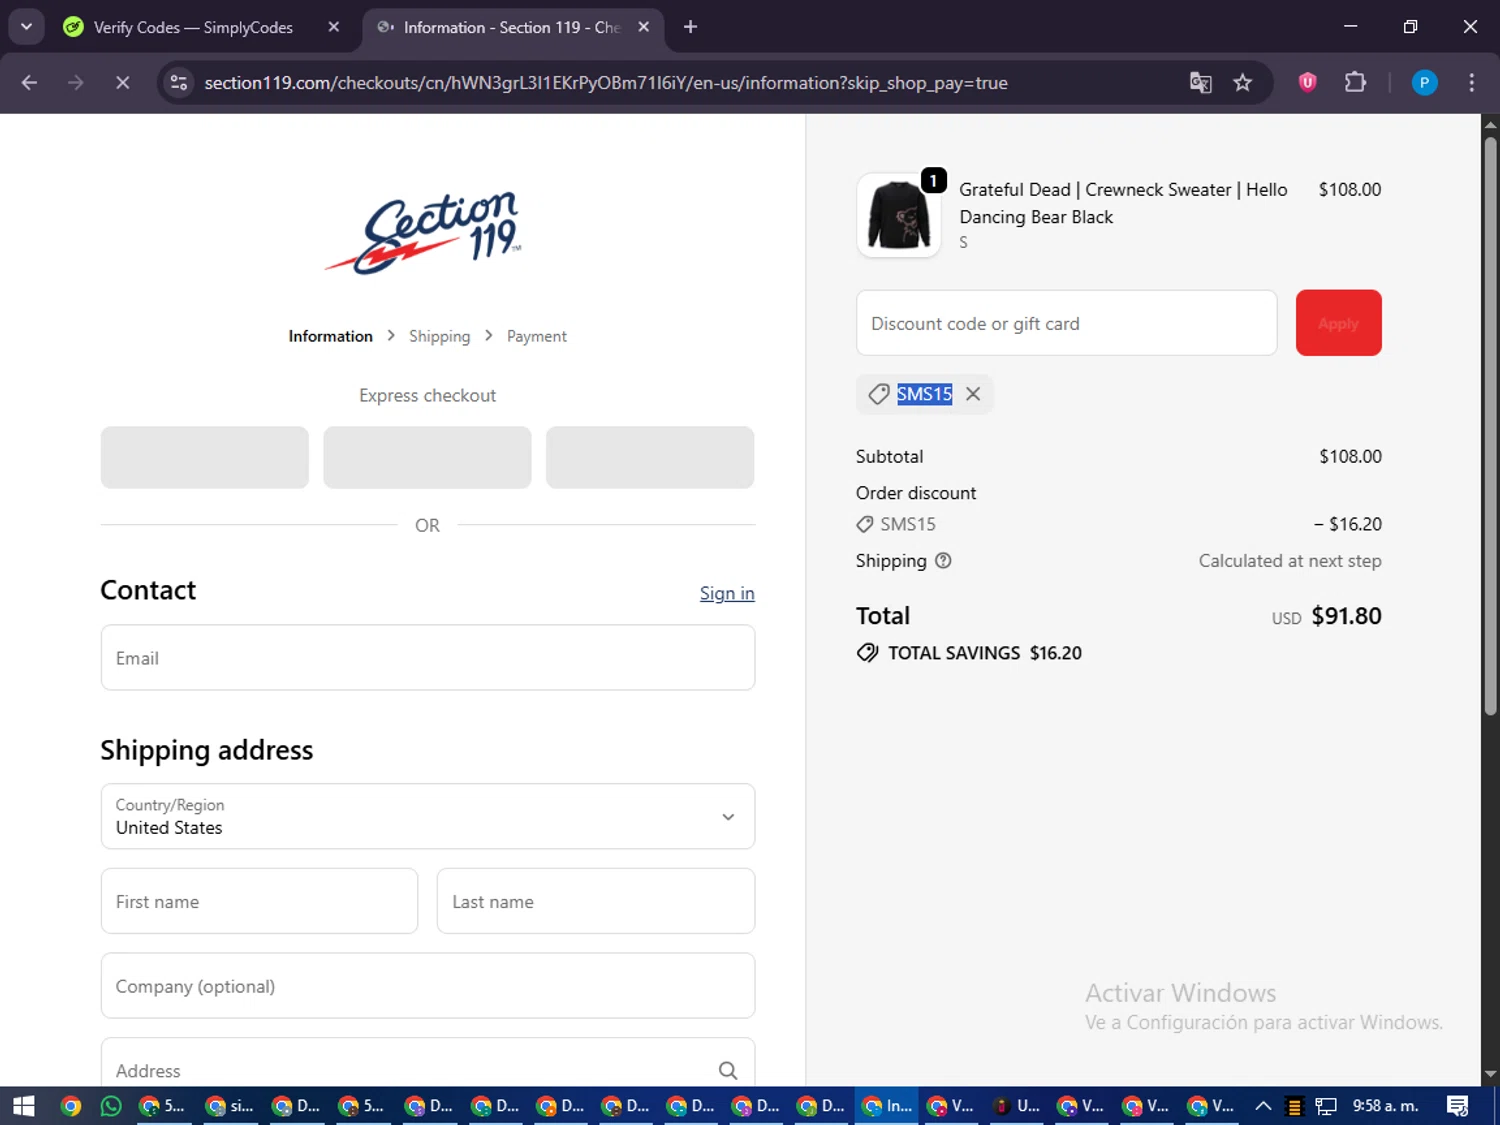The image size is (1500, 1125).
Task: Open the Windows Start menu
Action: [x=23, y=1106]
